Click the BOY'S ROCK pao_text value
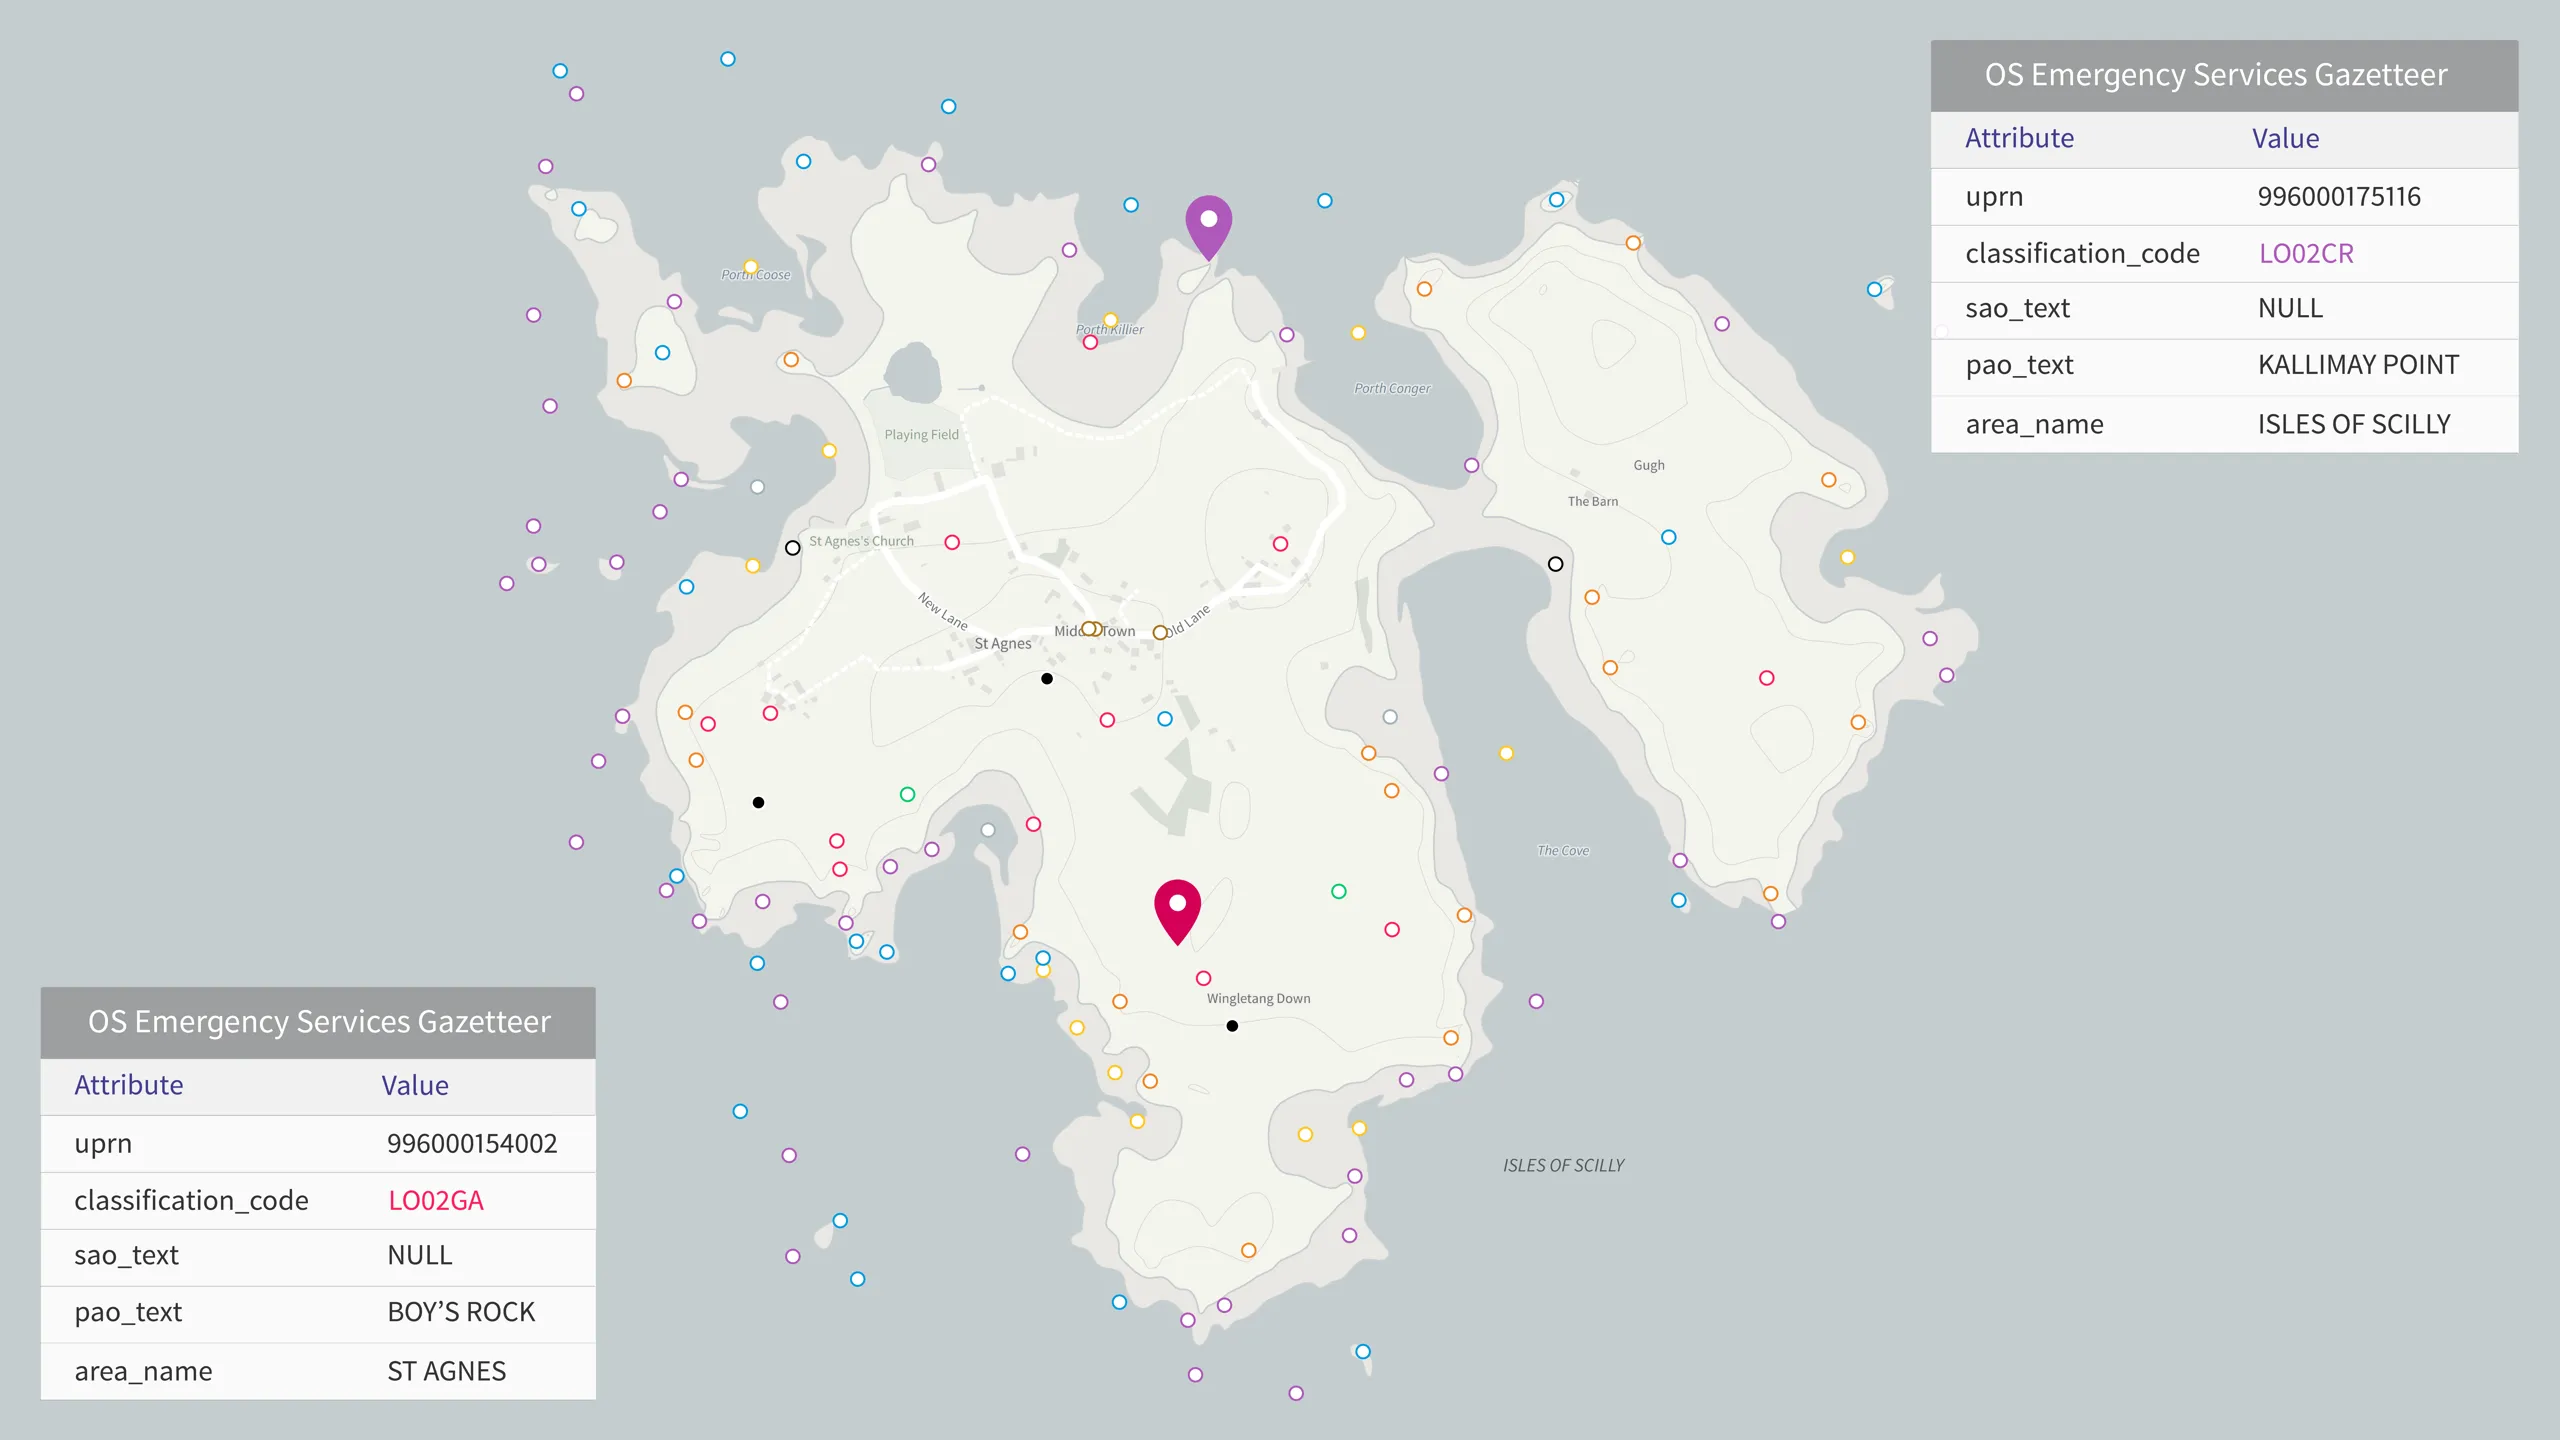Viewport: 2560px width, 1440px height. [461, 1312]
